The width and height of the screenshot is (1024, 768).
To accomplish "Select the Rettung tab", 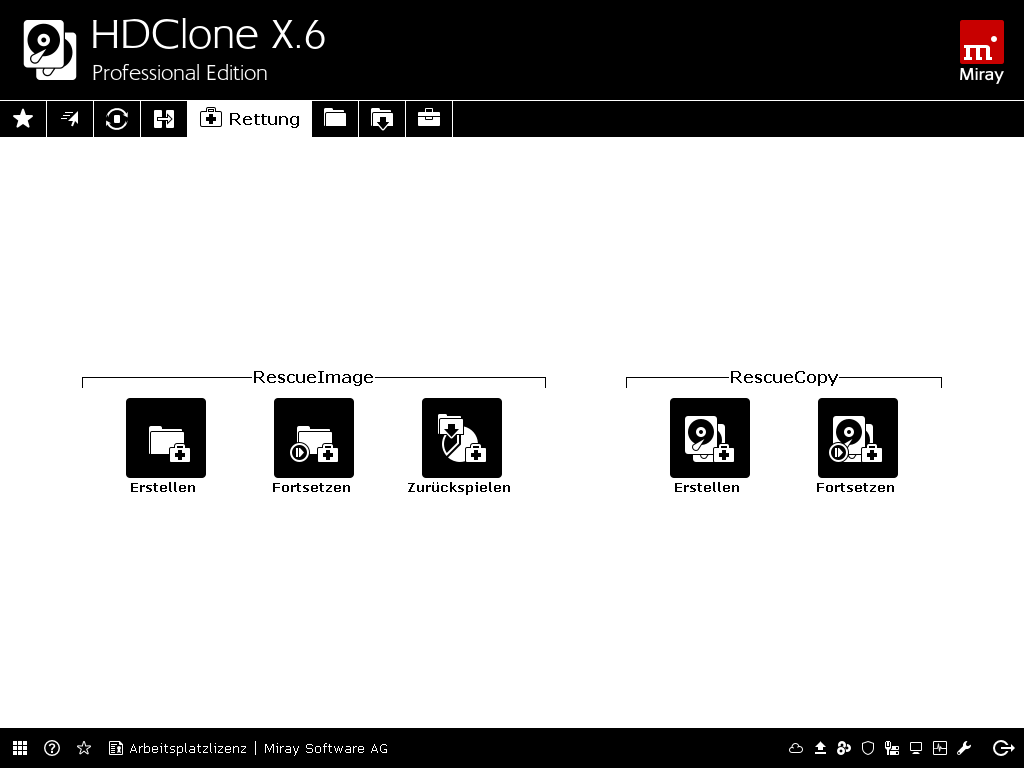I will (x=250, y=119).
